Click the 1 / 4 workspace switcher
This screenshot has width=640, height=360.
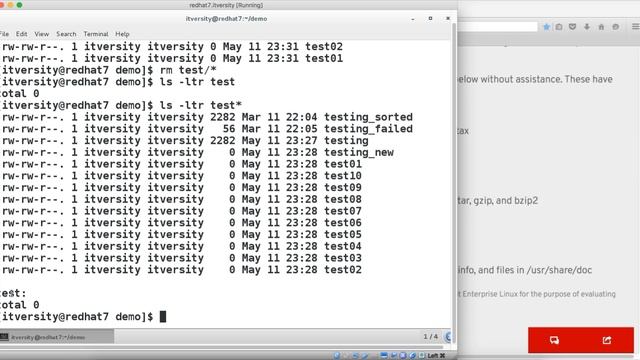pyautogui.click(x=430, y=337)
